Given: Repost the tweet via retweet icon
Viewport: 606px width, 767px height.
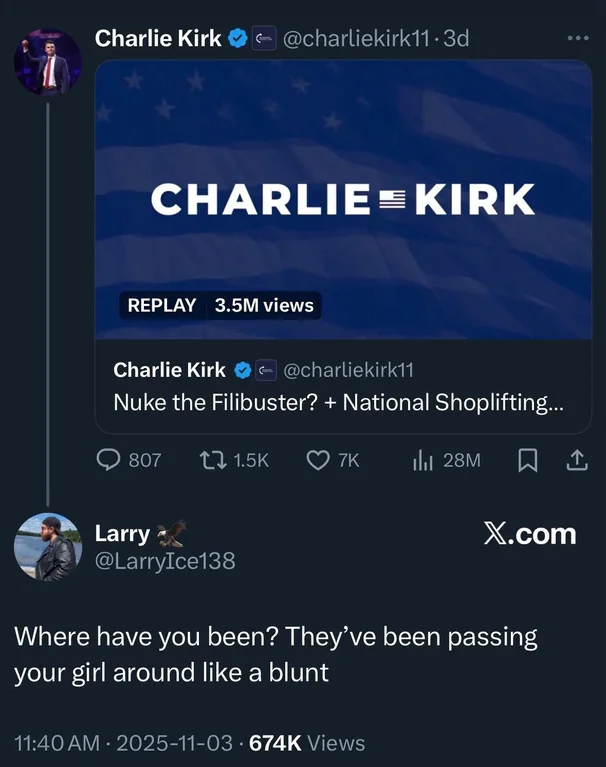Looking at the screenshot, I should pos(210,460).
